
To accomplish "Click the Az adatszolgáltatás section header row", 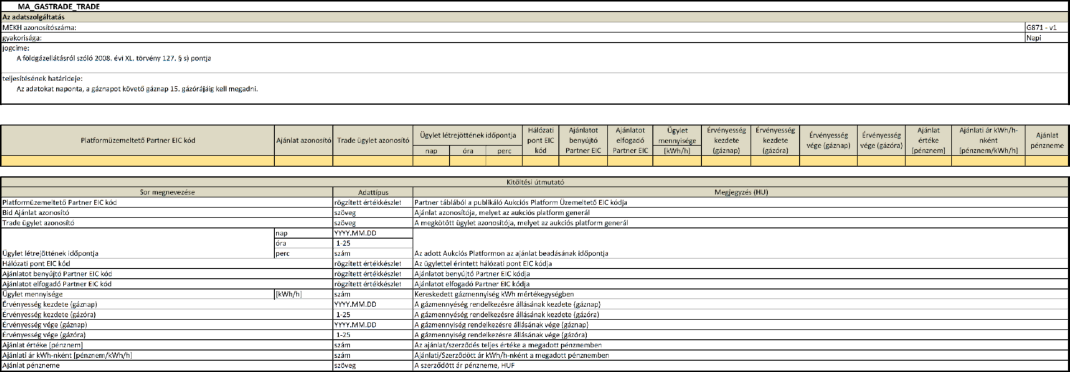I will pyautogui.click(x=535, y=16).
